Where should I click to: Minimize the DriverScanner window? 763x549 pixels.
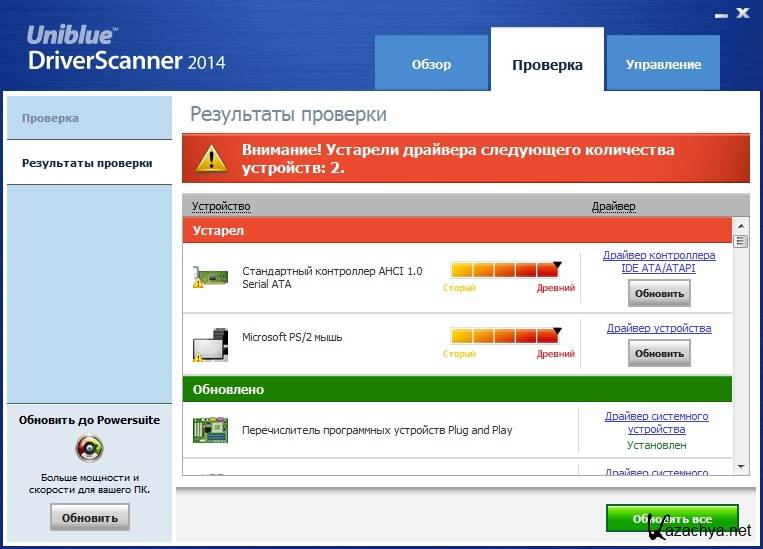719,14
